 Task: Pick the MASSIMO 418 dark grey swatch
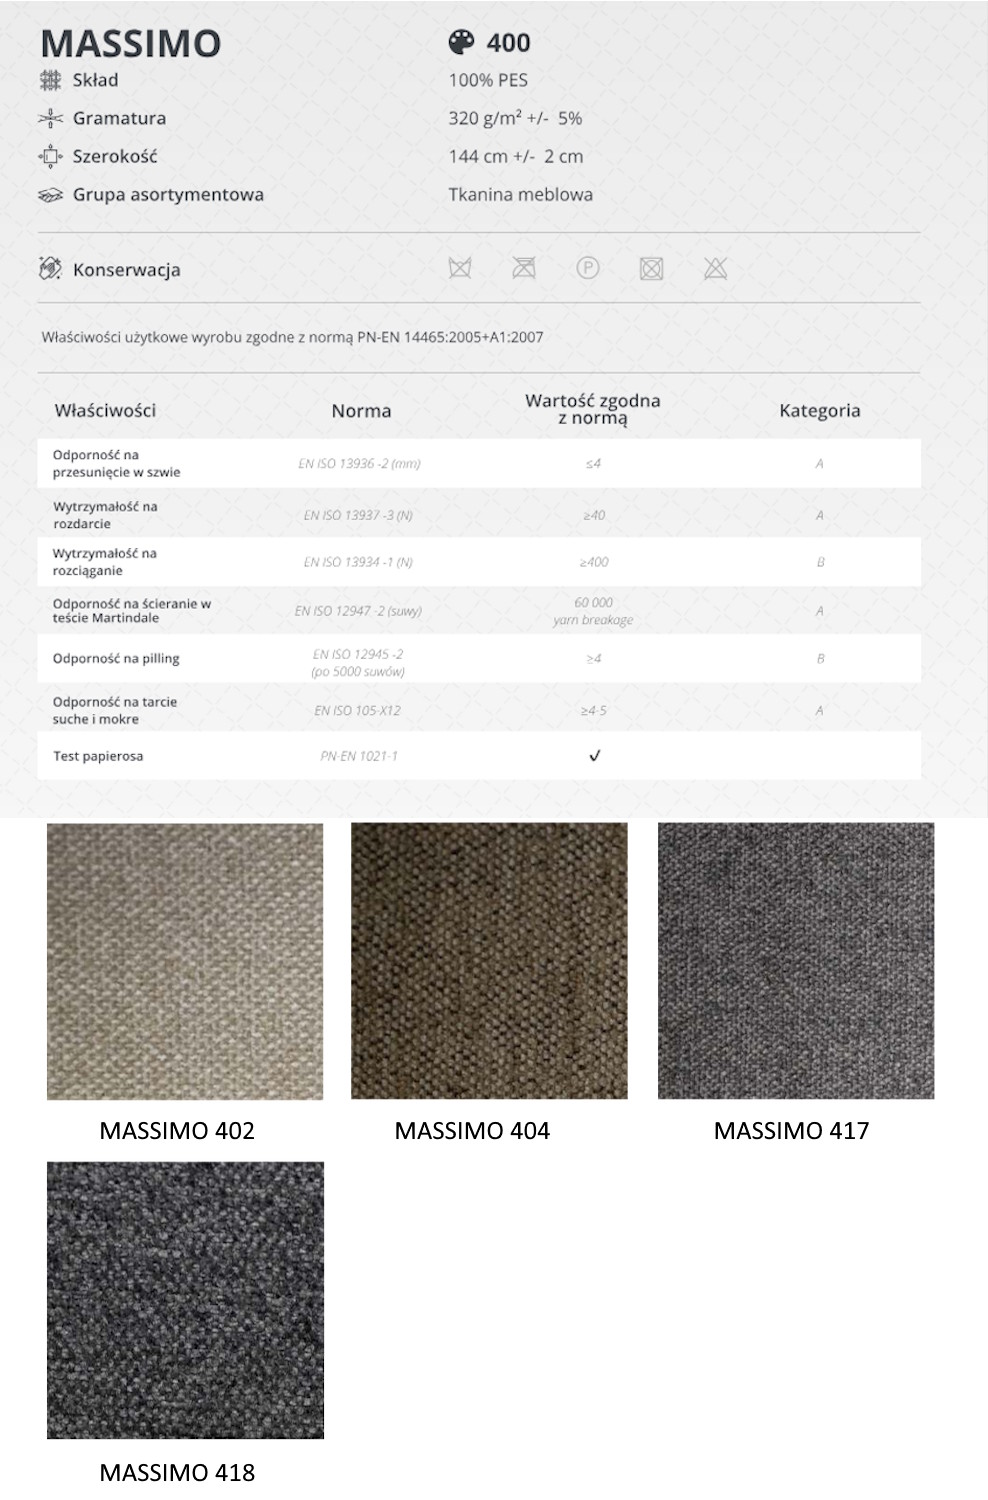[185, 1300]
